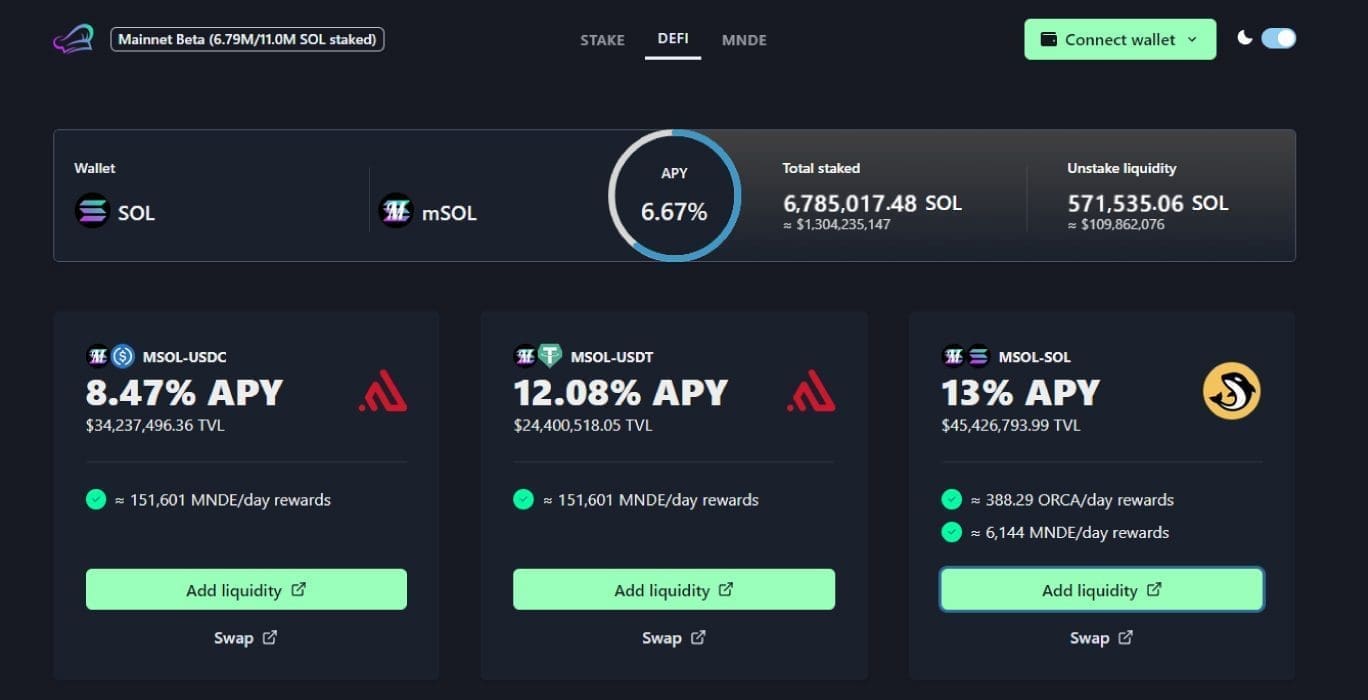Click the ≈ $109,862,076 amount

coord(1116,225)
